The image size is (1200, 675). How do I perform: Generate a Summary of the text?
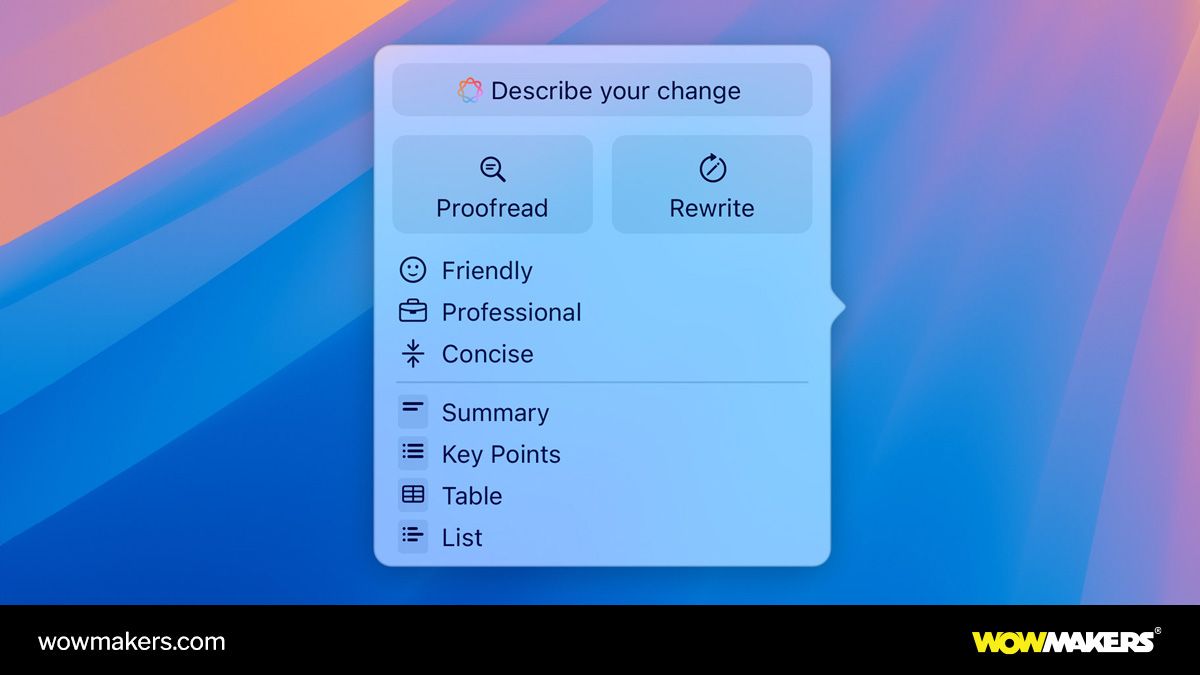(495, 412)
